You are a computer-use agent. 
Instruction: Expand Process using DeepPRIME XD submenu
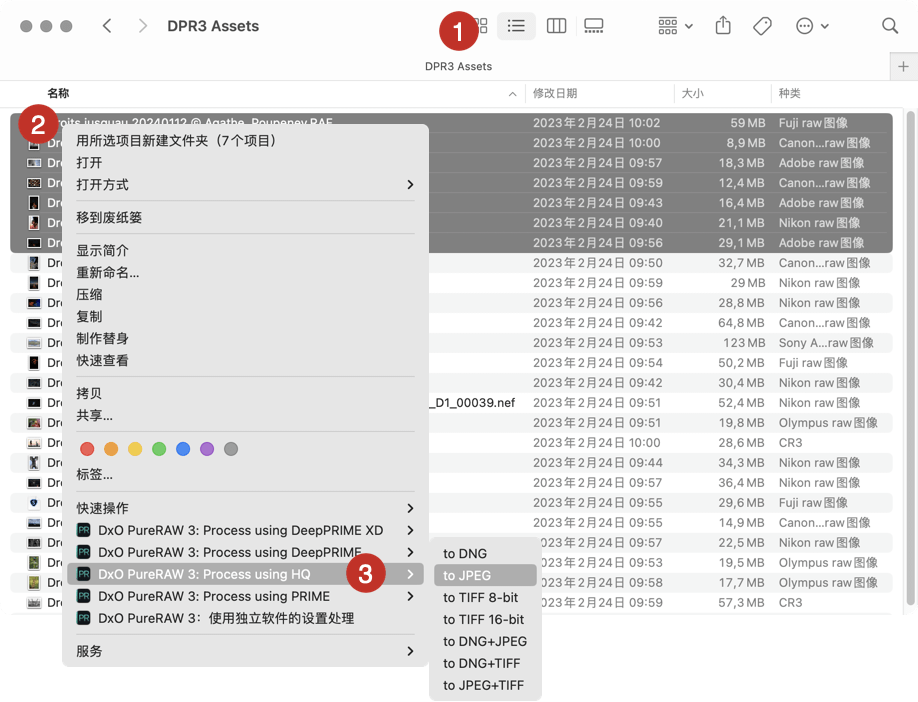[x=245, y=530]
